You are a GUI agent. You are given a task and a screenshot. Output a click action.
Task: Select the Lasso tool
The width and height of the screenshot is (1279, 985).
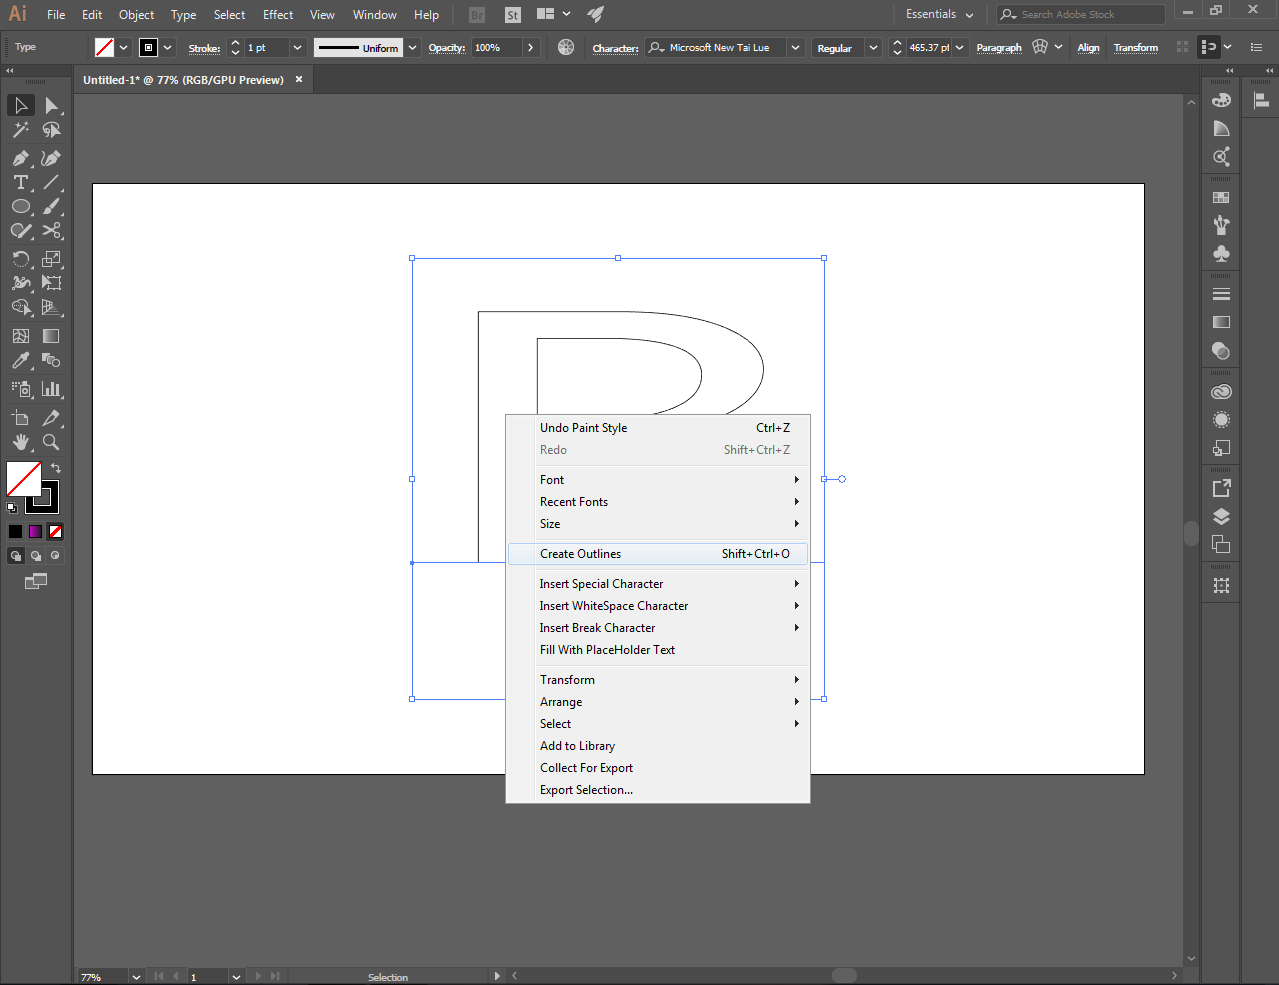[x=51, y=130]
